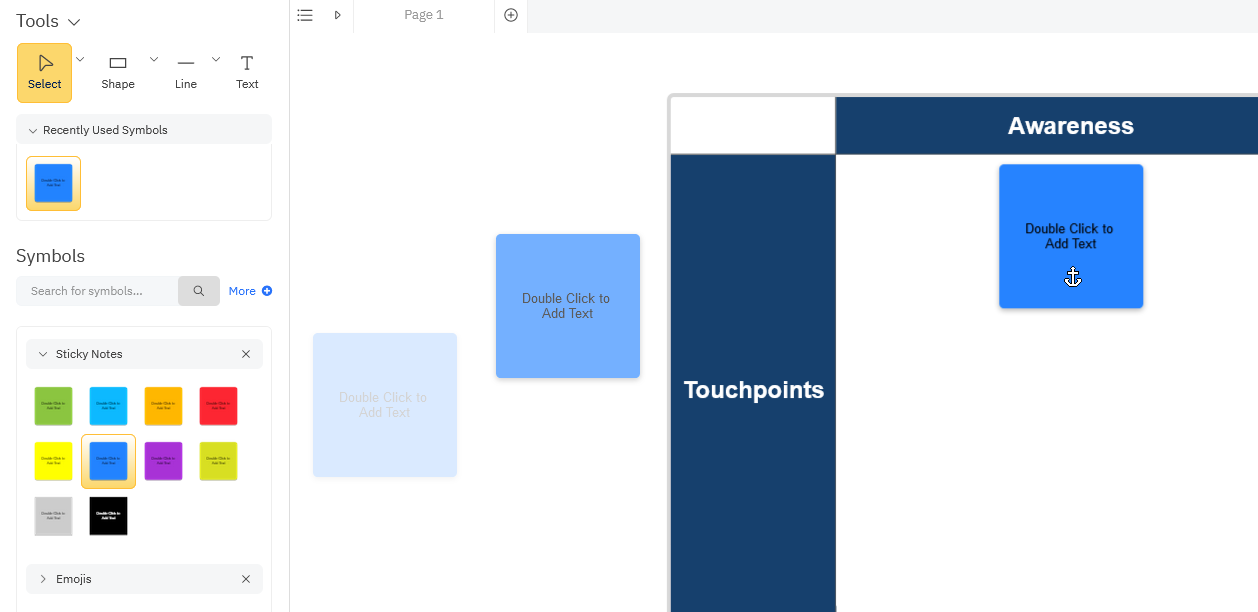Select the black sticky note symbol
Screen dimensions: 1258x612
point(108,516)
